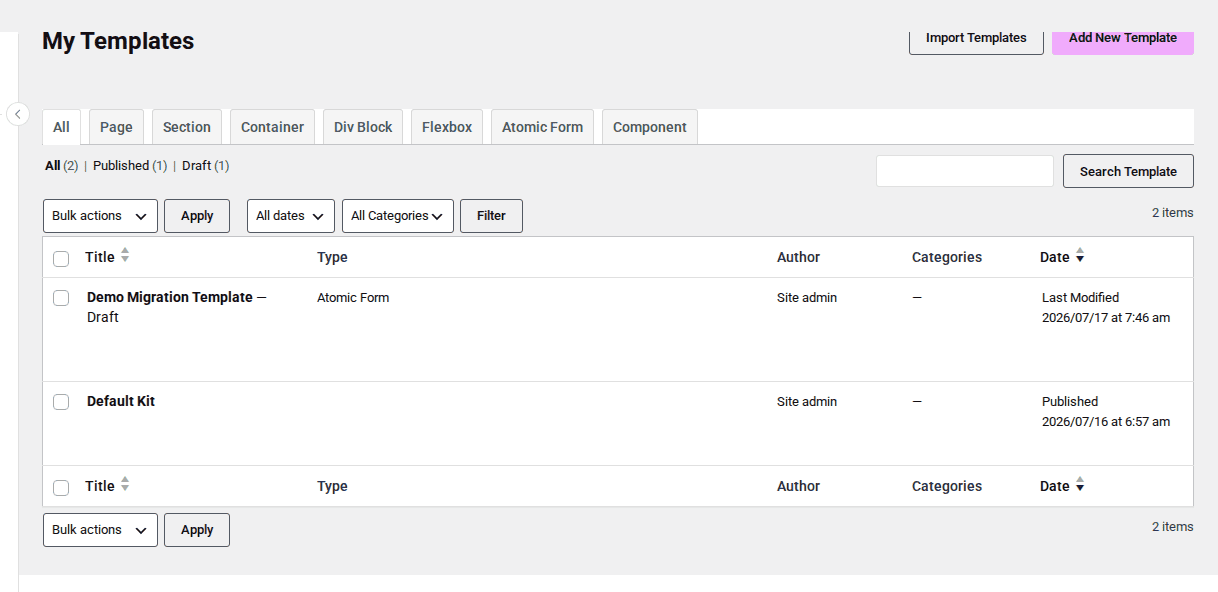
Task: Switch to the All tab
Action: click(62, 127)
